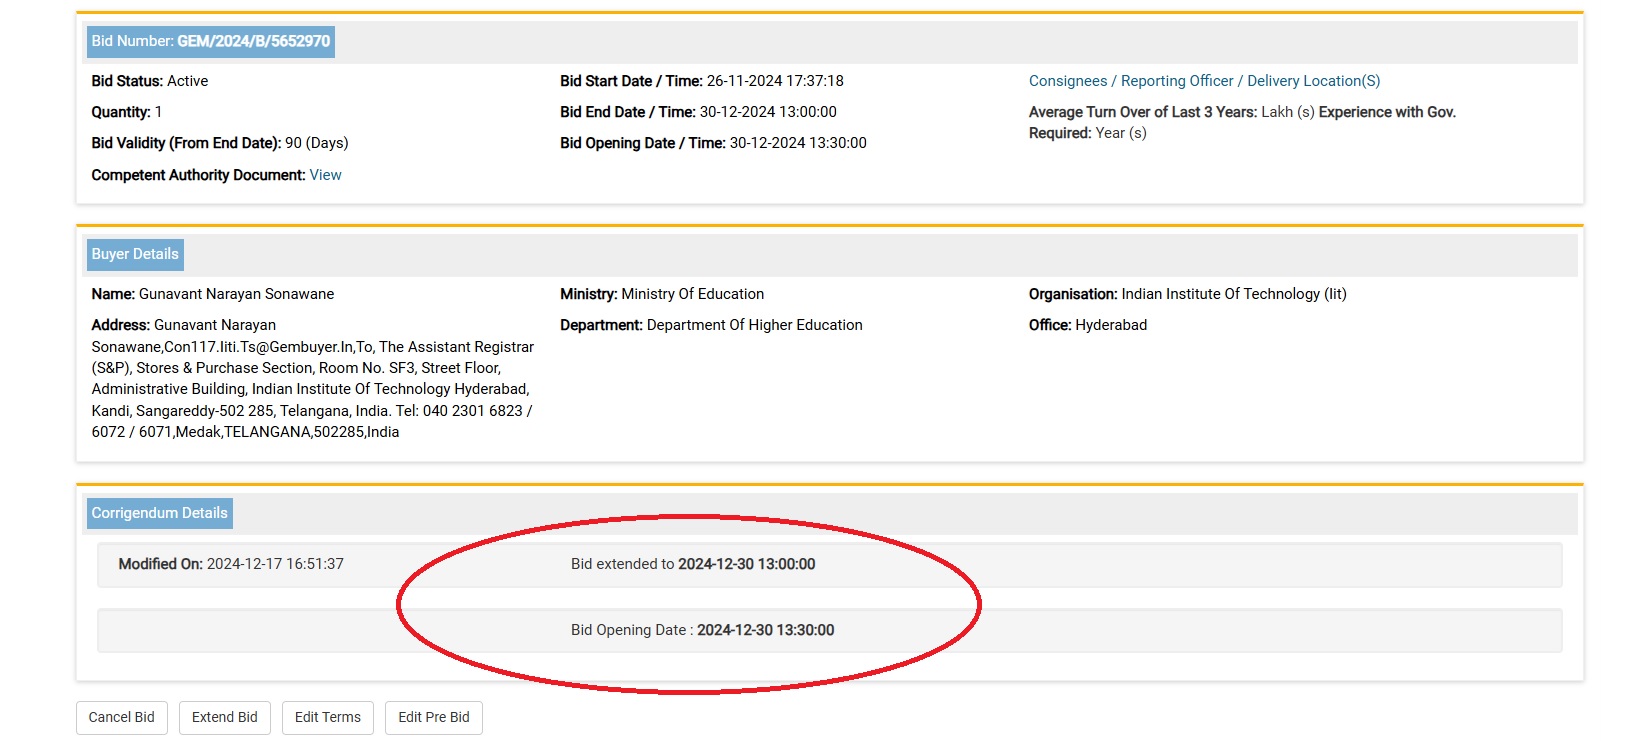Open Consignees / Reporting Officer / Delivery Location link
Screen dimensions: 1635x741
(1204, 81)
